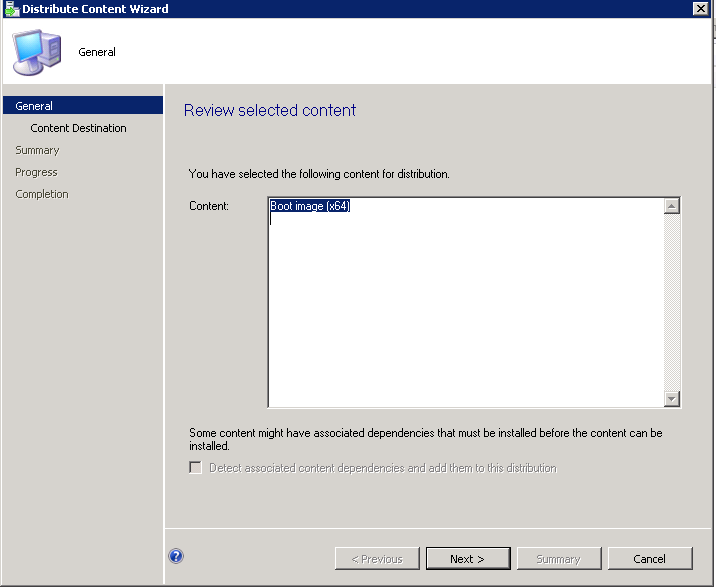Click the Distribute Content Wizard title icon
716x588 pixels.
11,9
